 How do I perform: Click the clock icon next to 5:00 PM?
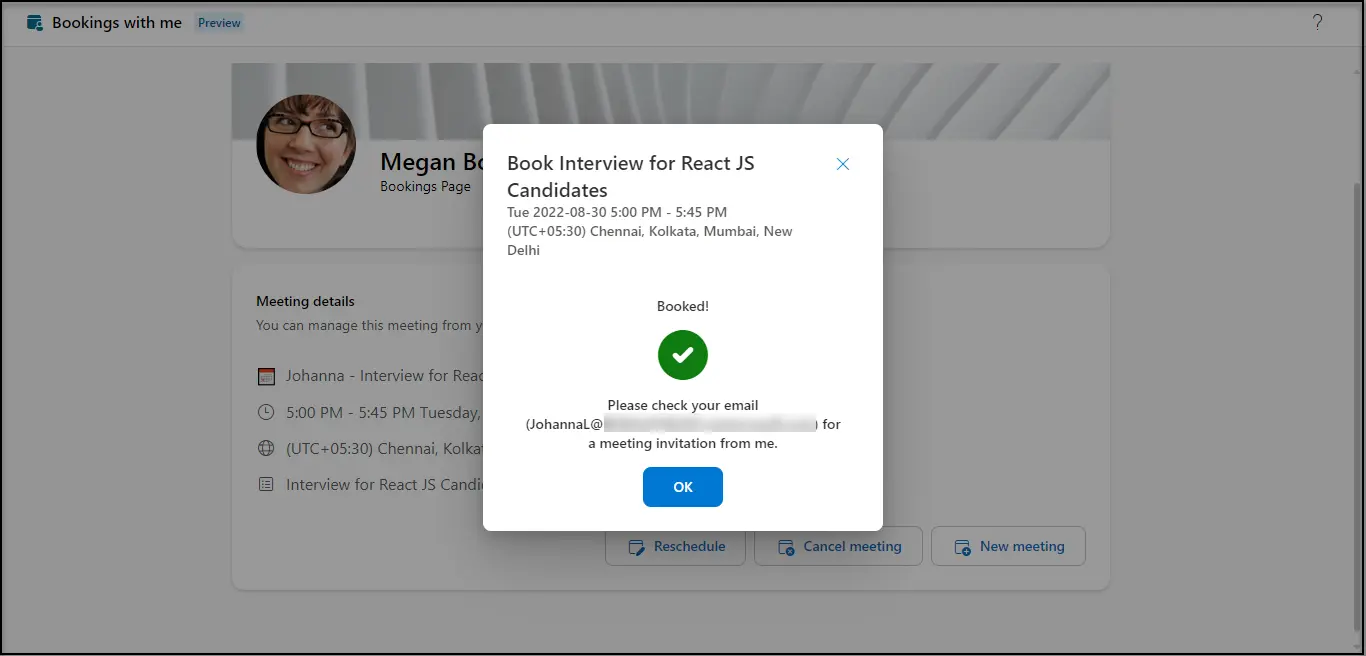point(266,412)
